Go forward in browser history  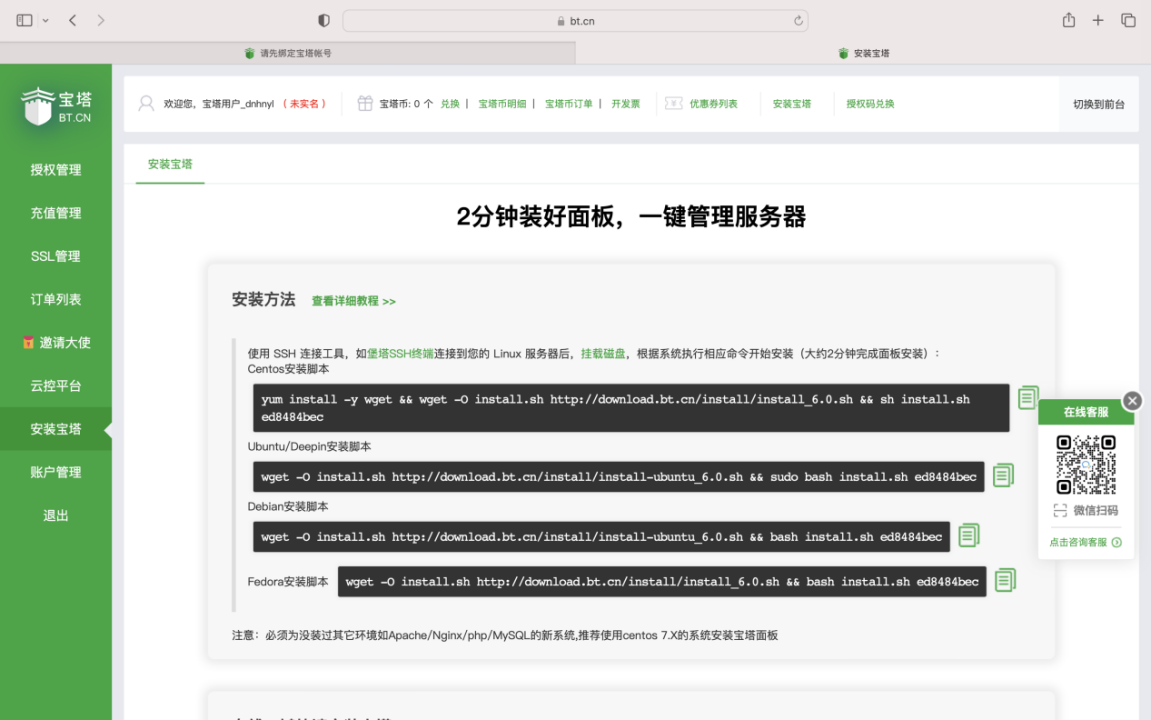coord(101,21)
